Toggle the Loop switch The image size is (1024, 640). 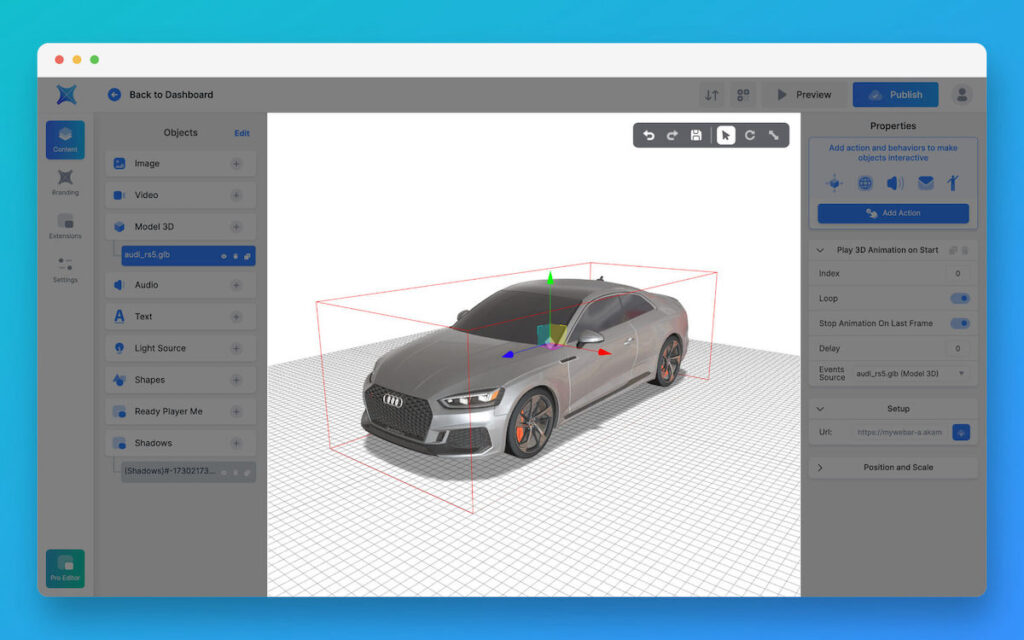click(959, 298)
